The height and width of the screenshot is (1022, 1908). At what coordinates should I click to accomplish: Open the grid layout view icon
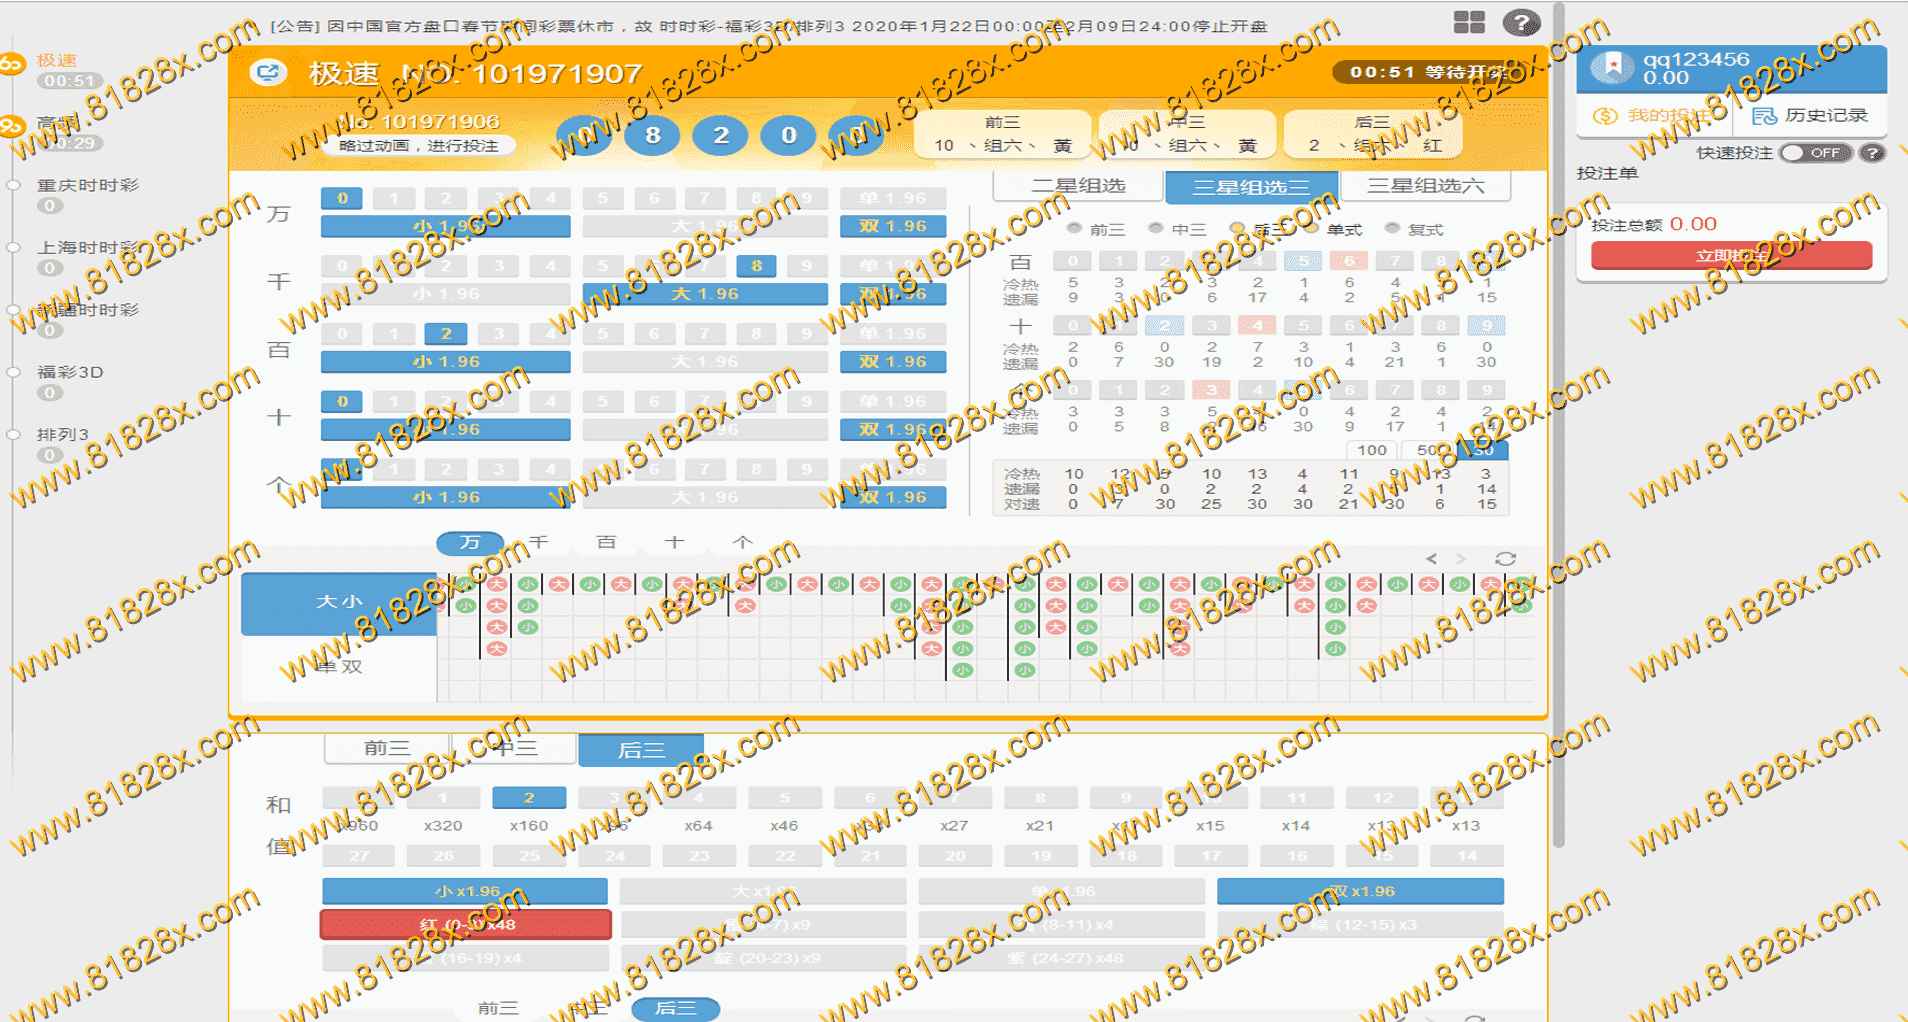pos(1468,22)
